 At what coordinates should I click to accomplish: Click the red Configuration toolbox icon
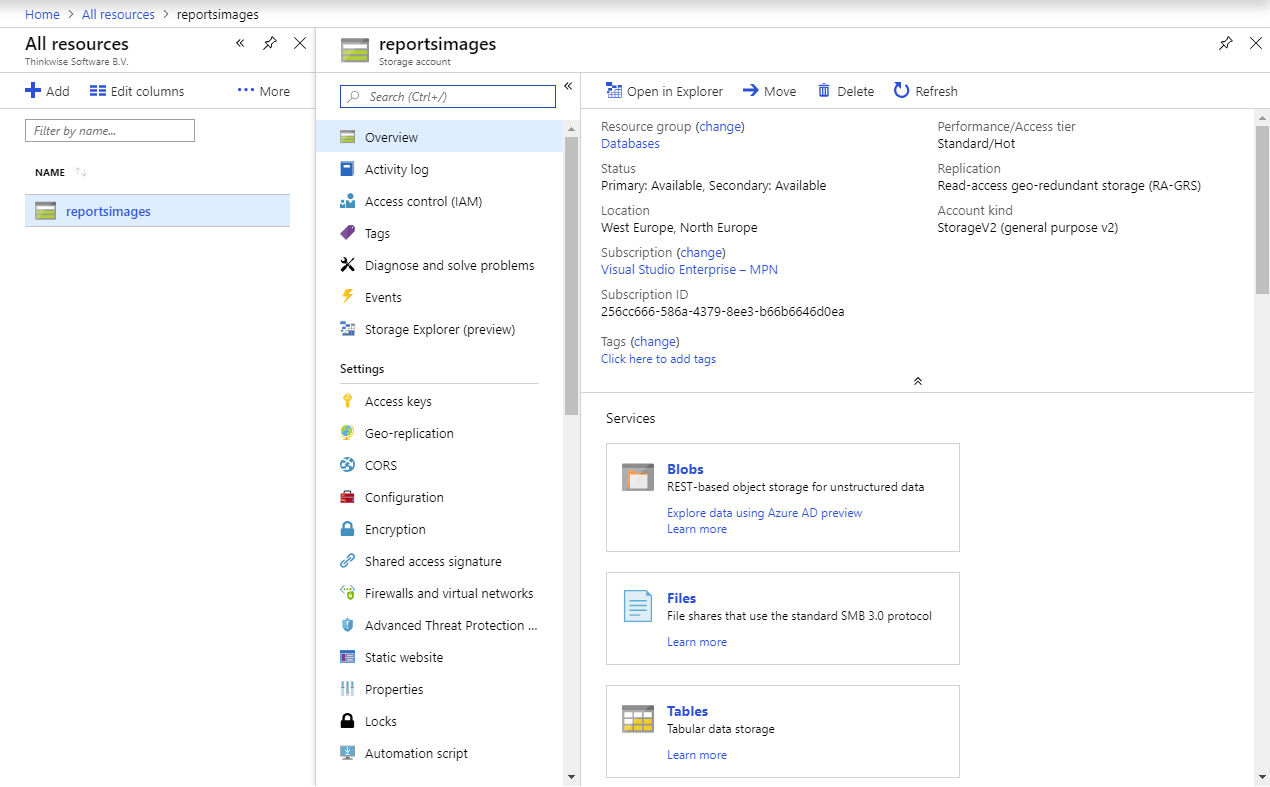click(348, 497)
